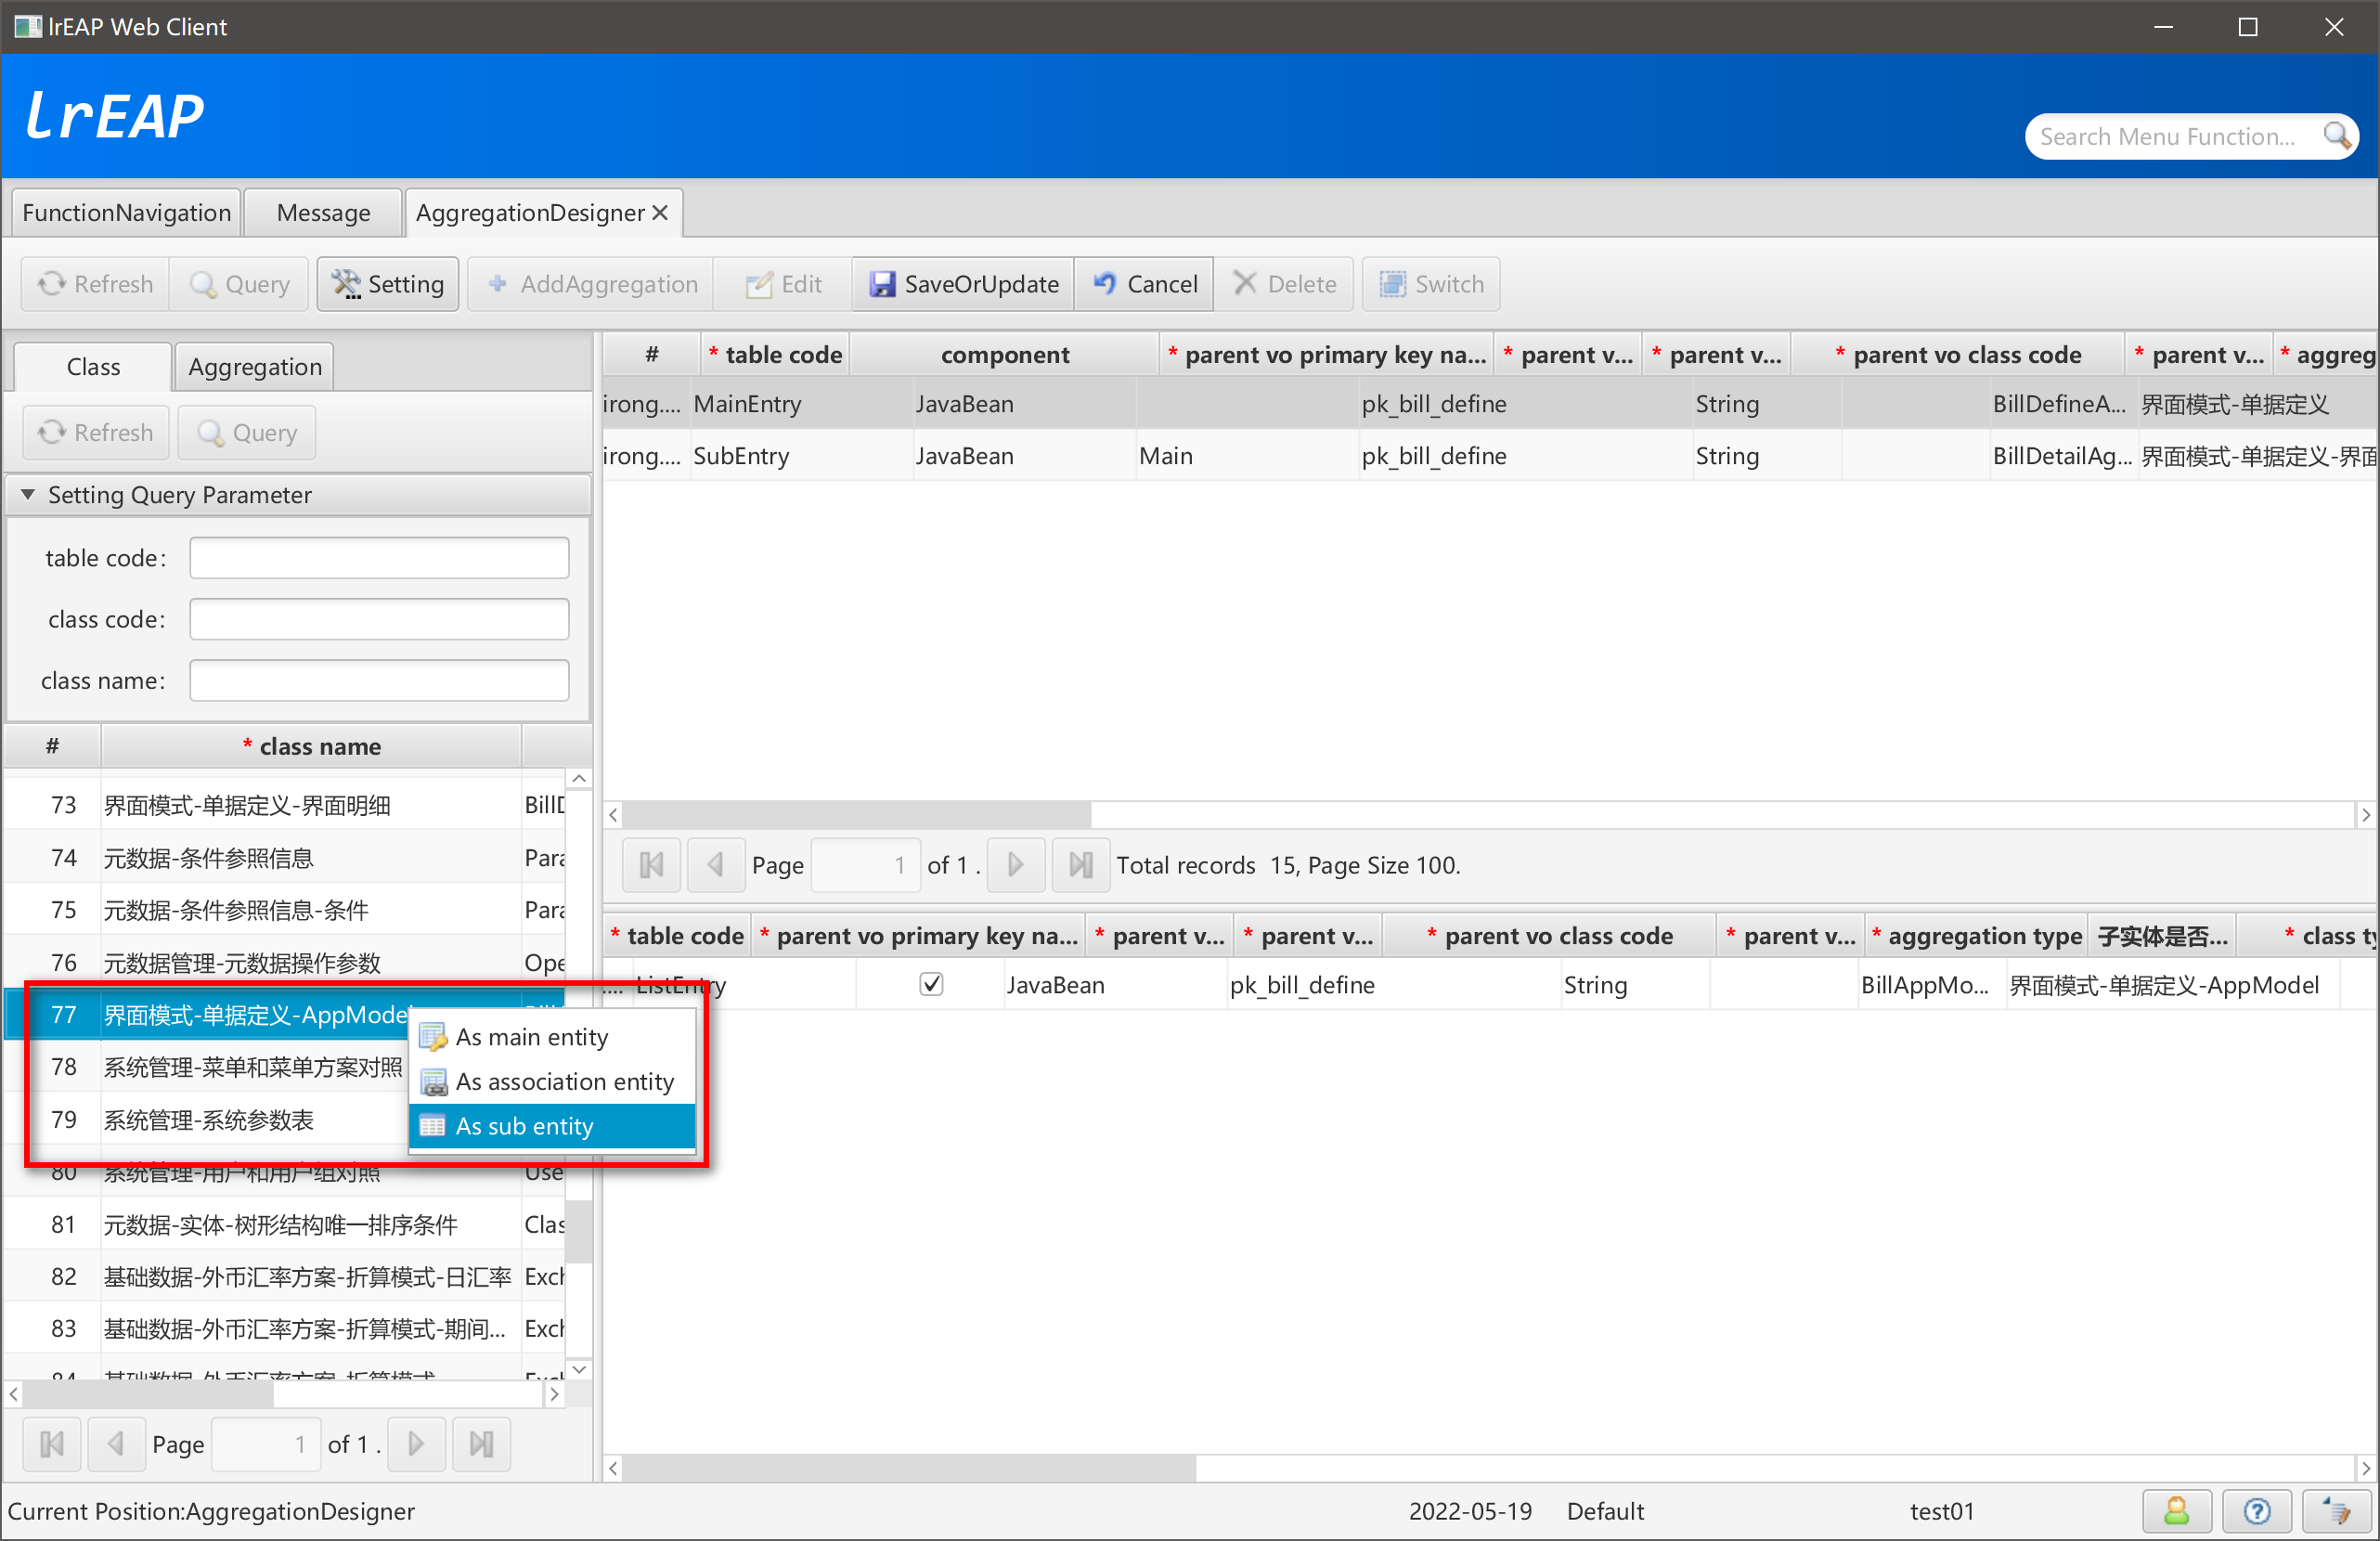The width and height of the screenshot is (2380, 1541).
Task: Click Query in the Class panel
Action: pyautogui.click(x=247, y=432)
